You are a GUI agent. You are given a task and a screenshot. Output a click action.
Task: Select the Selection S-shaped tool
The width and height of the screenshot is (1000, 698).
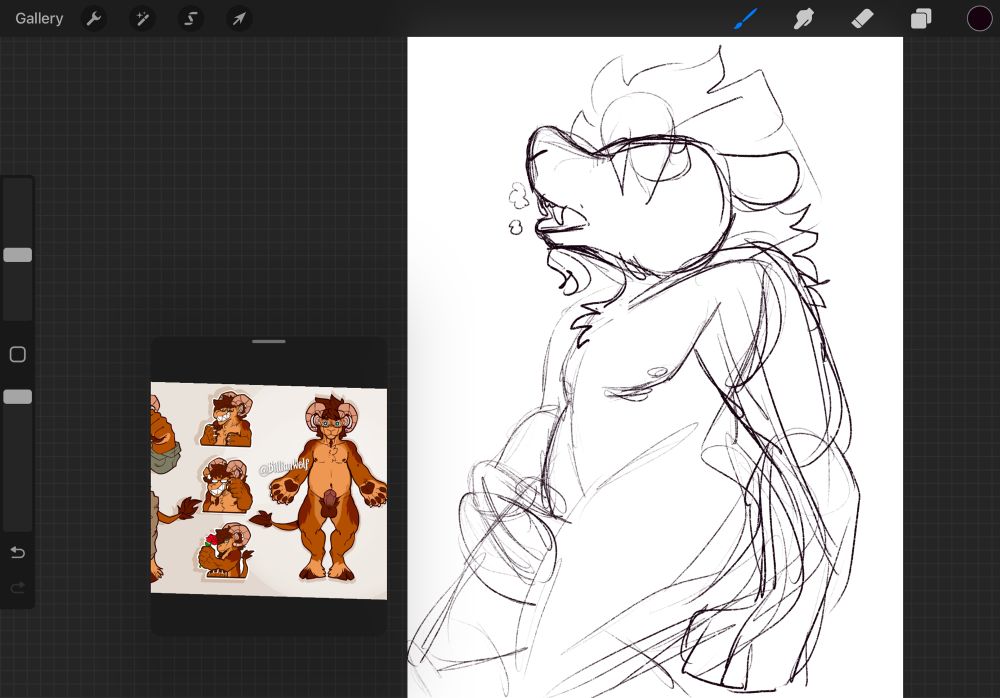tap(191, 19)
